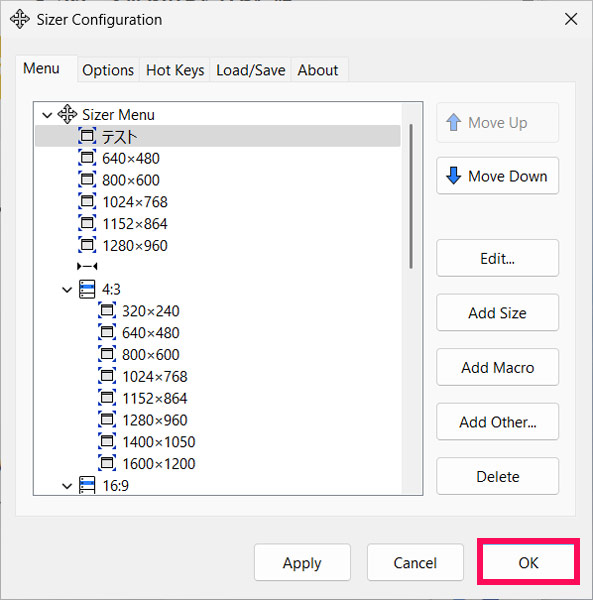Image resolution: width=593 pixels, height=600 pixels.
Task: Select the 1600×1200 label
Action: (x=158, y=464)
